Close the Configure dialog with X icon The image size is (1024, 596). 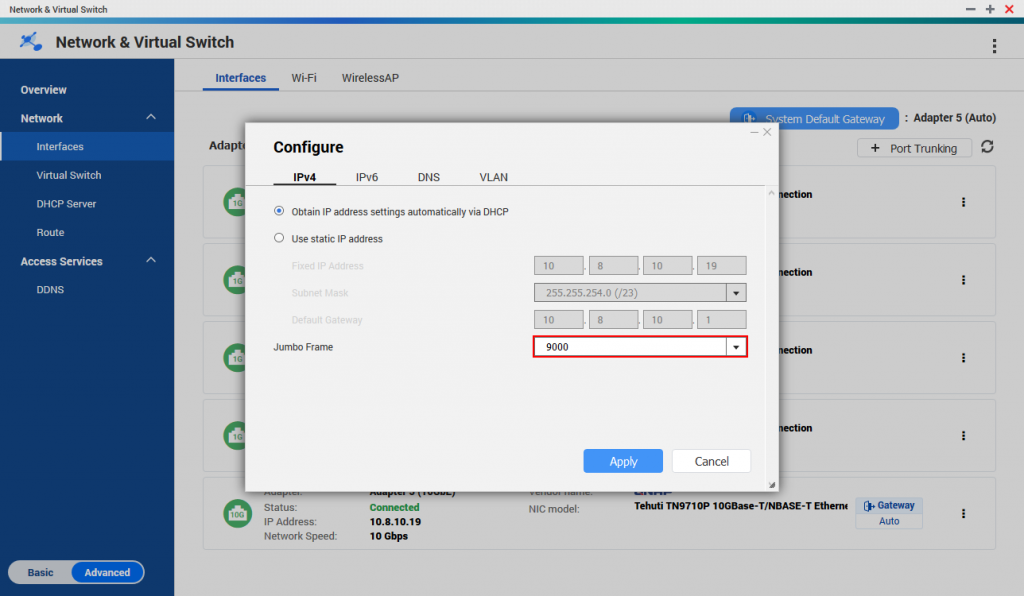tap(767, 132)
